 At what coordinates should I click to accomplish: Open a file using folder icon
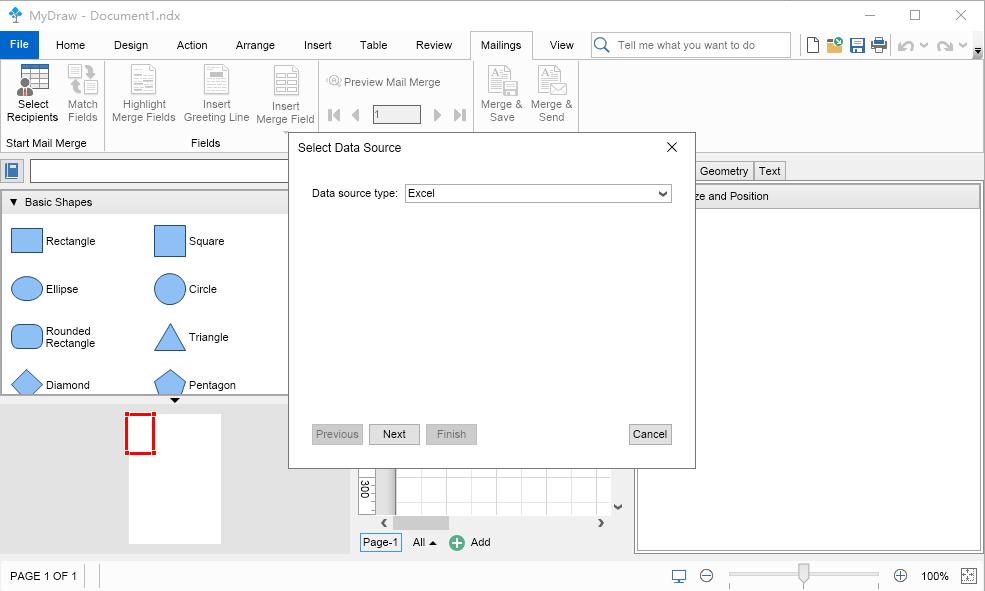tap(835, 45)
